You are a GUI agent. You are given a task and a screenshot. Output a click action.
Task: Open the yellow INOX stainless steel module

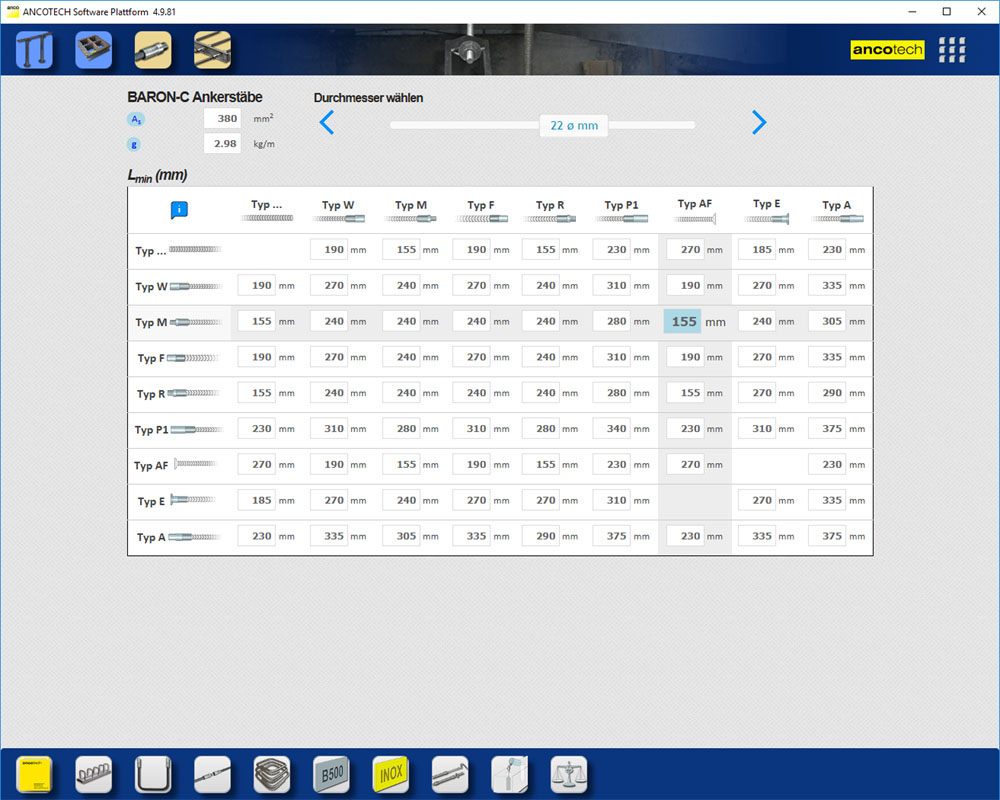(391, 774)
